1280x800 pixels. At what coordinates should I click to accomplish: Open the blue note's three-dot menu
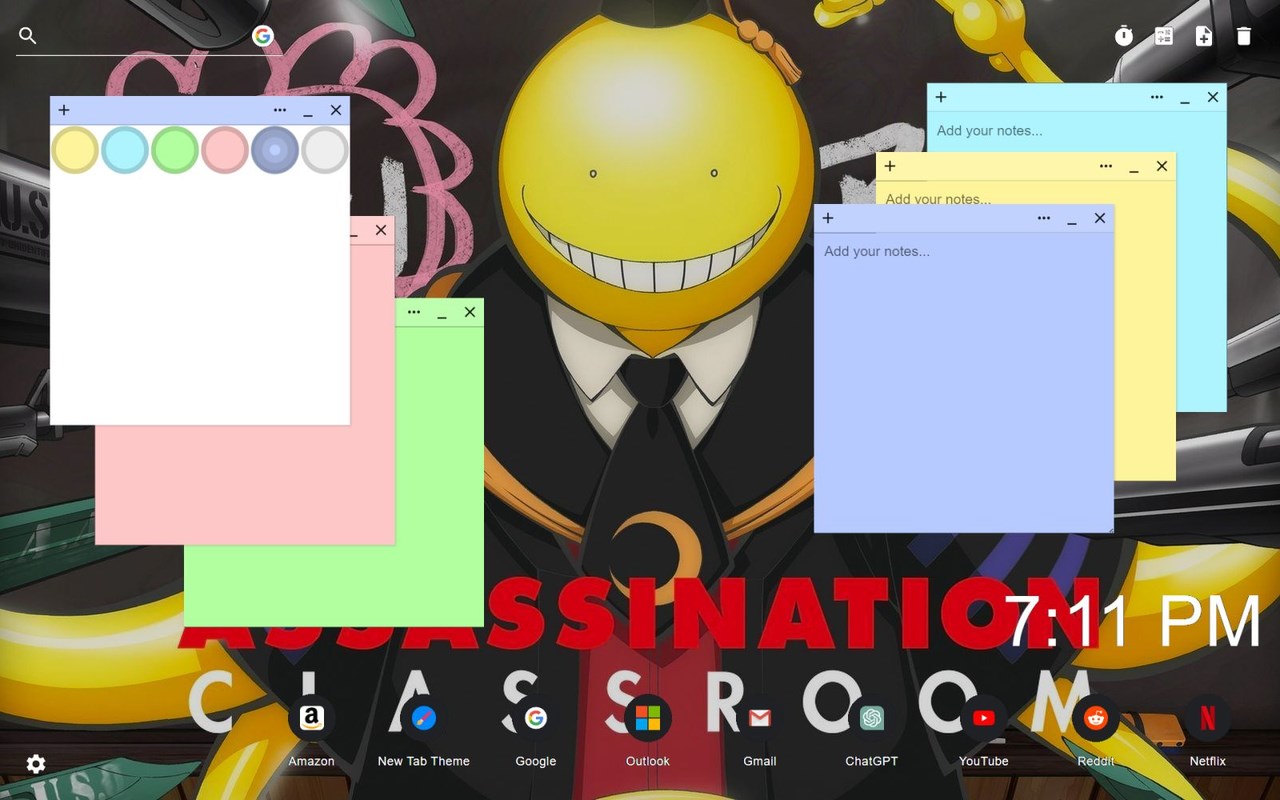pos(1044,218)
